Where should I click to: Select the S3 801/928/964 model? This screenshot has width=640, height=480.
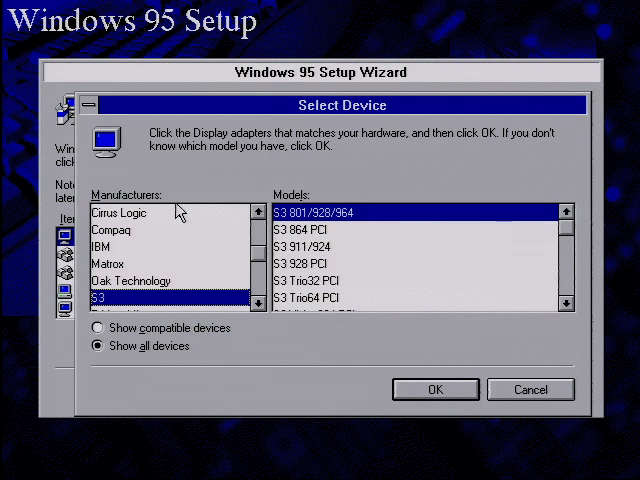[x=416, y=213]
